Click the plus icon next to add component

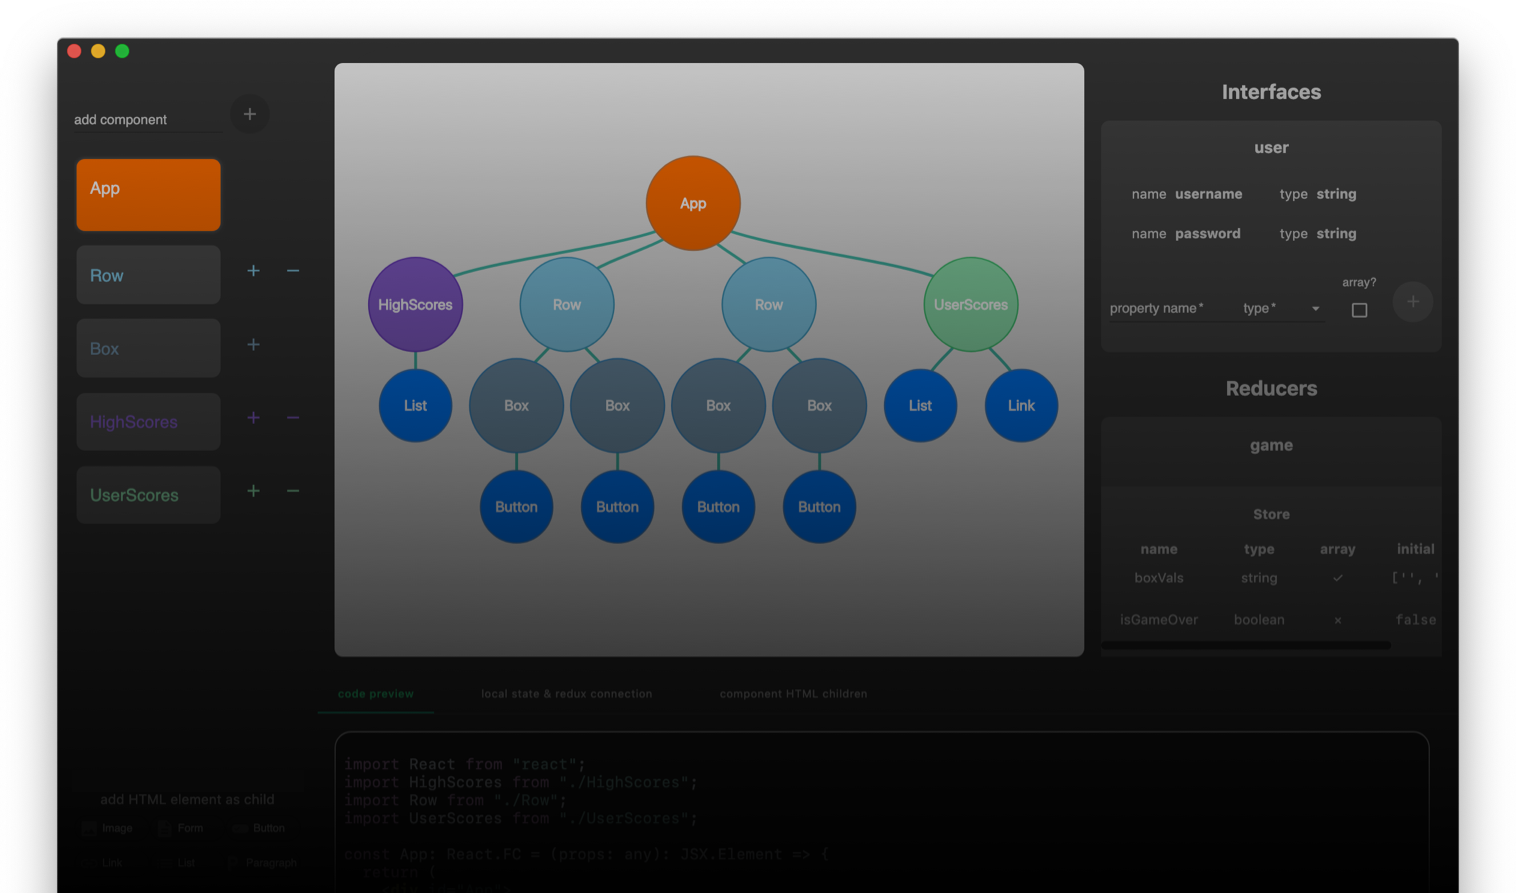250,114
